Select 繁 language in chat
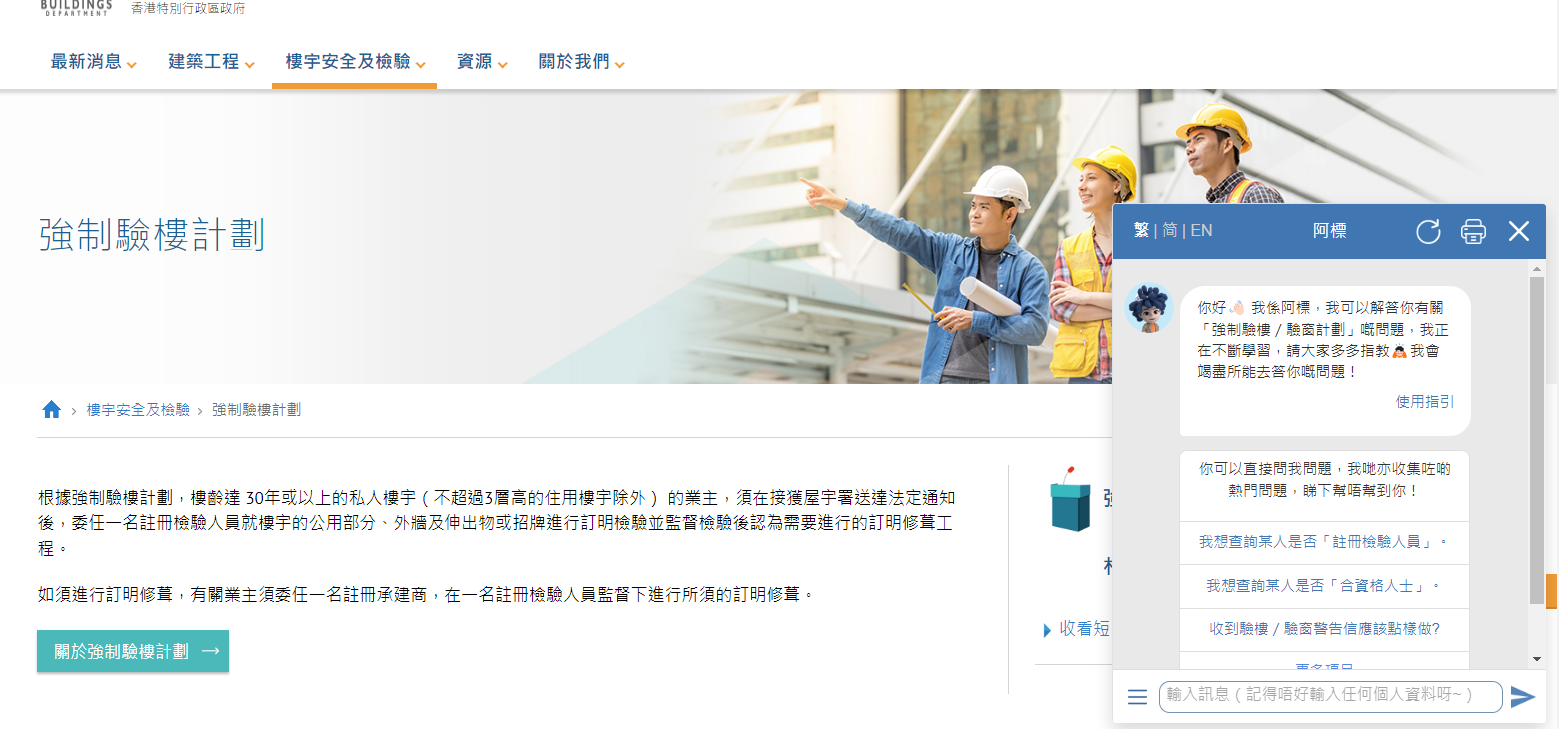This screenshot has height=729, width=1559. [1141, 230]
